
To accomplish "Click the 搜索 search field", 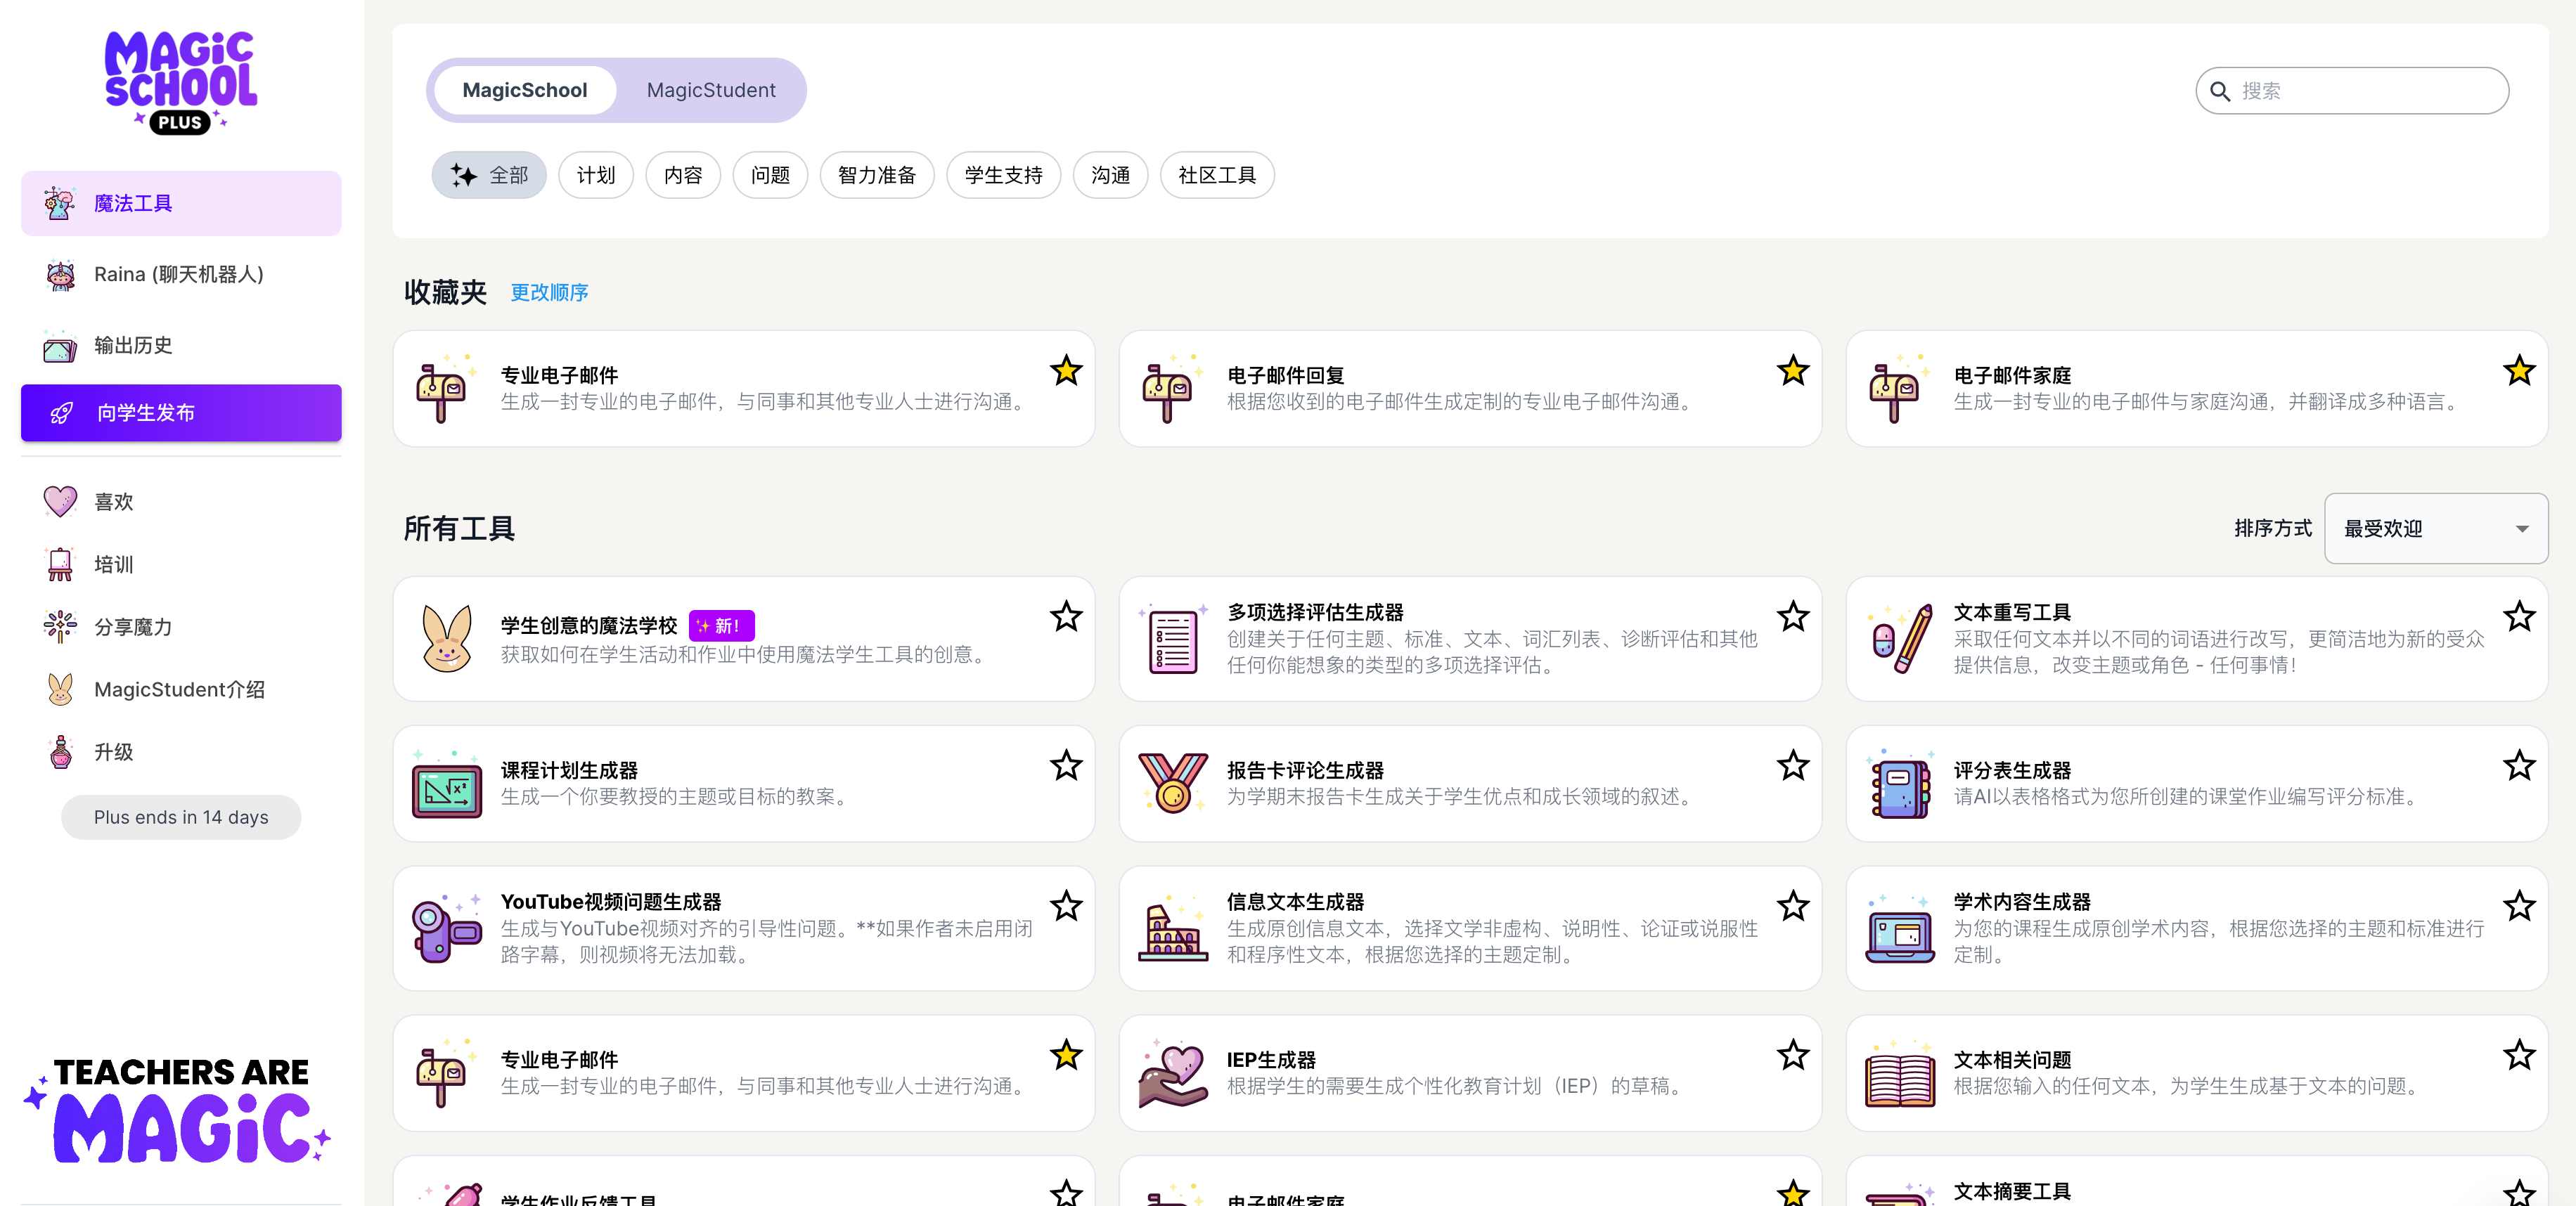I will [x=2351, y=91].
